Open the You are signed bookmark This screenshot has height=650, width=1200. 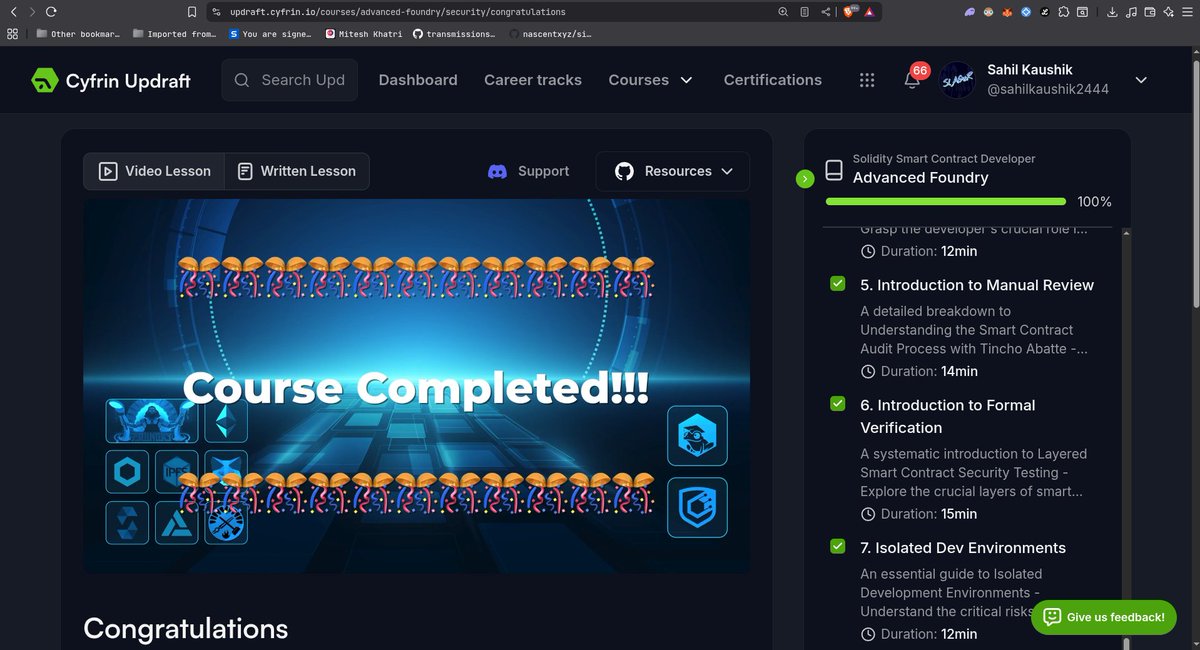270,33
